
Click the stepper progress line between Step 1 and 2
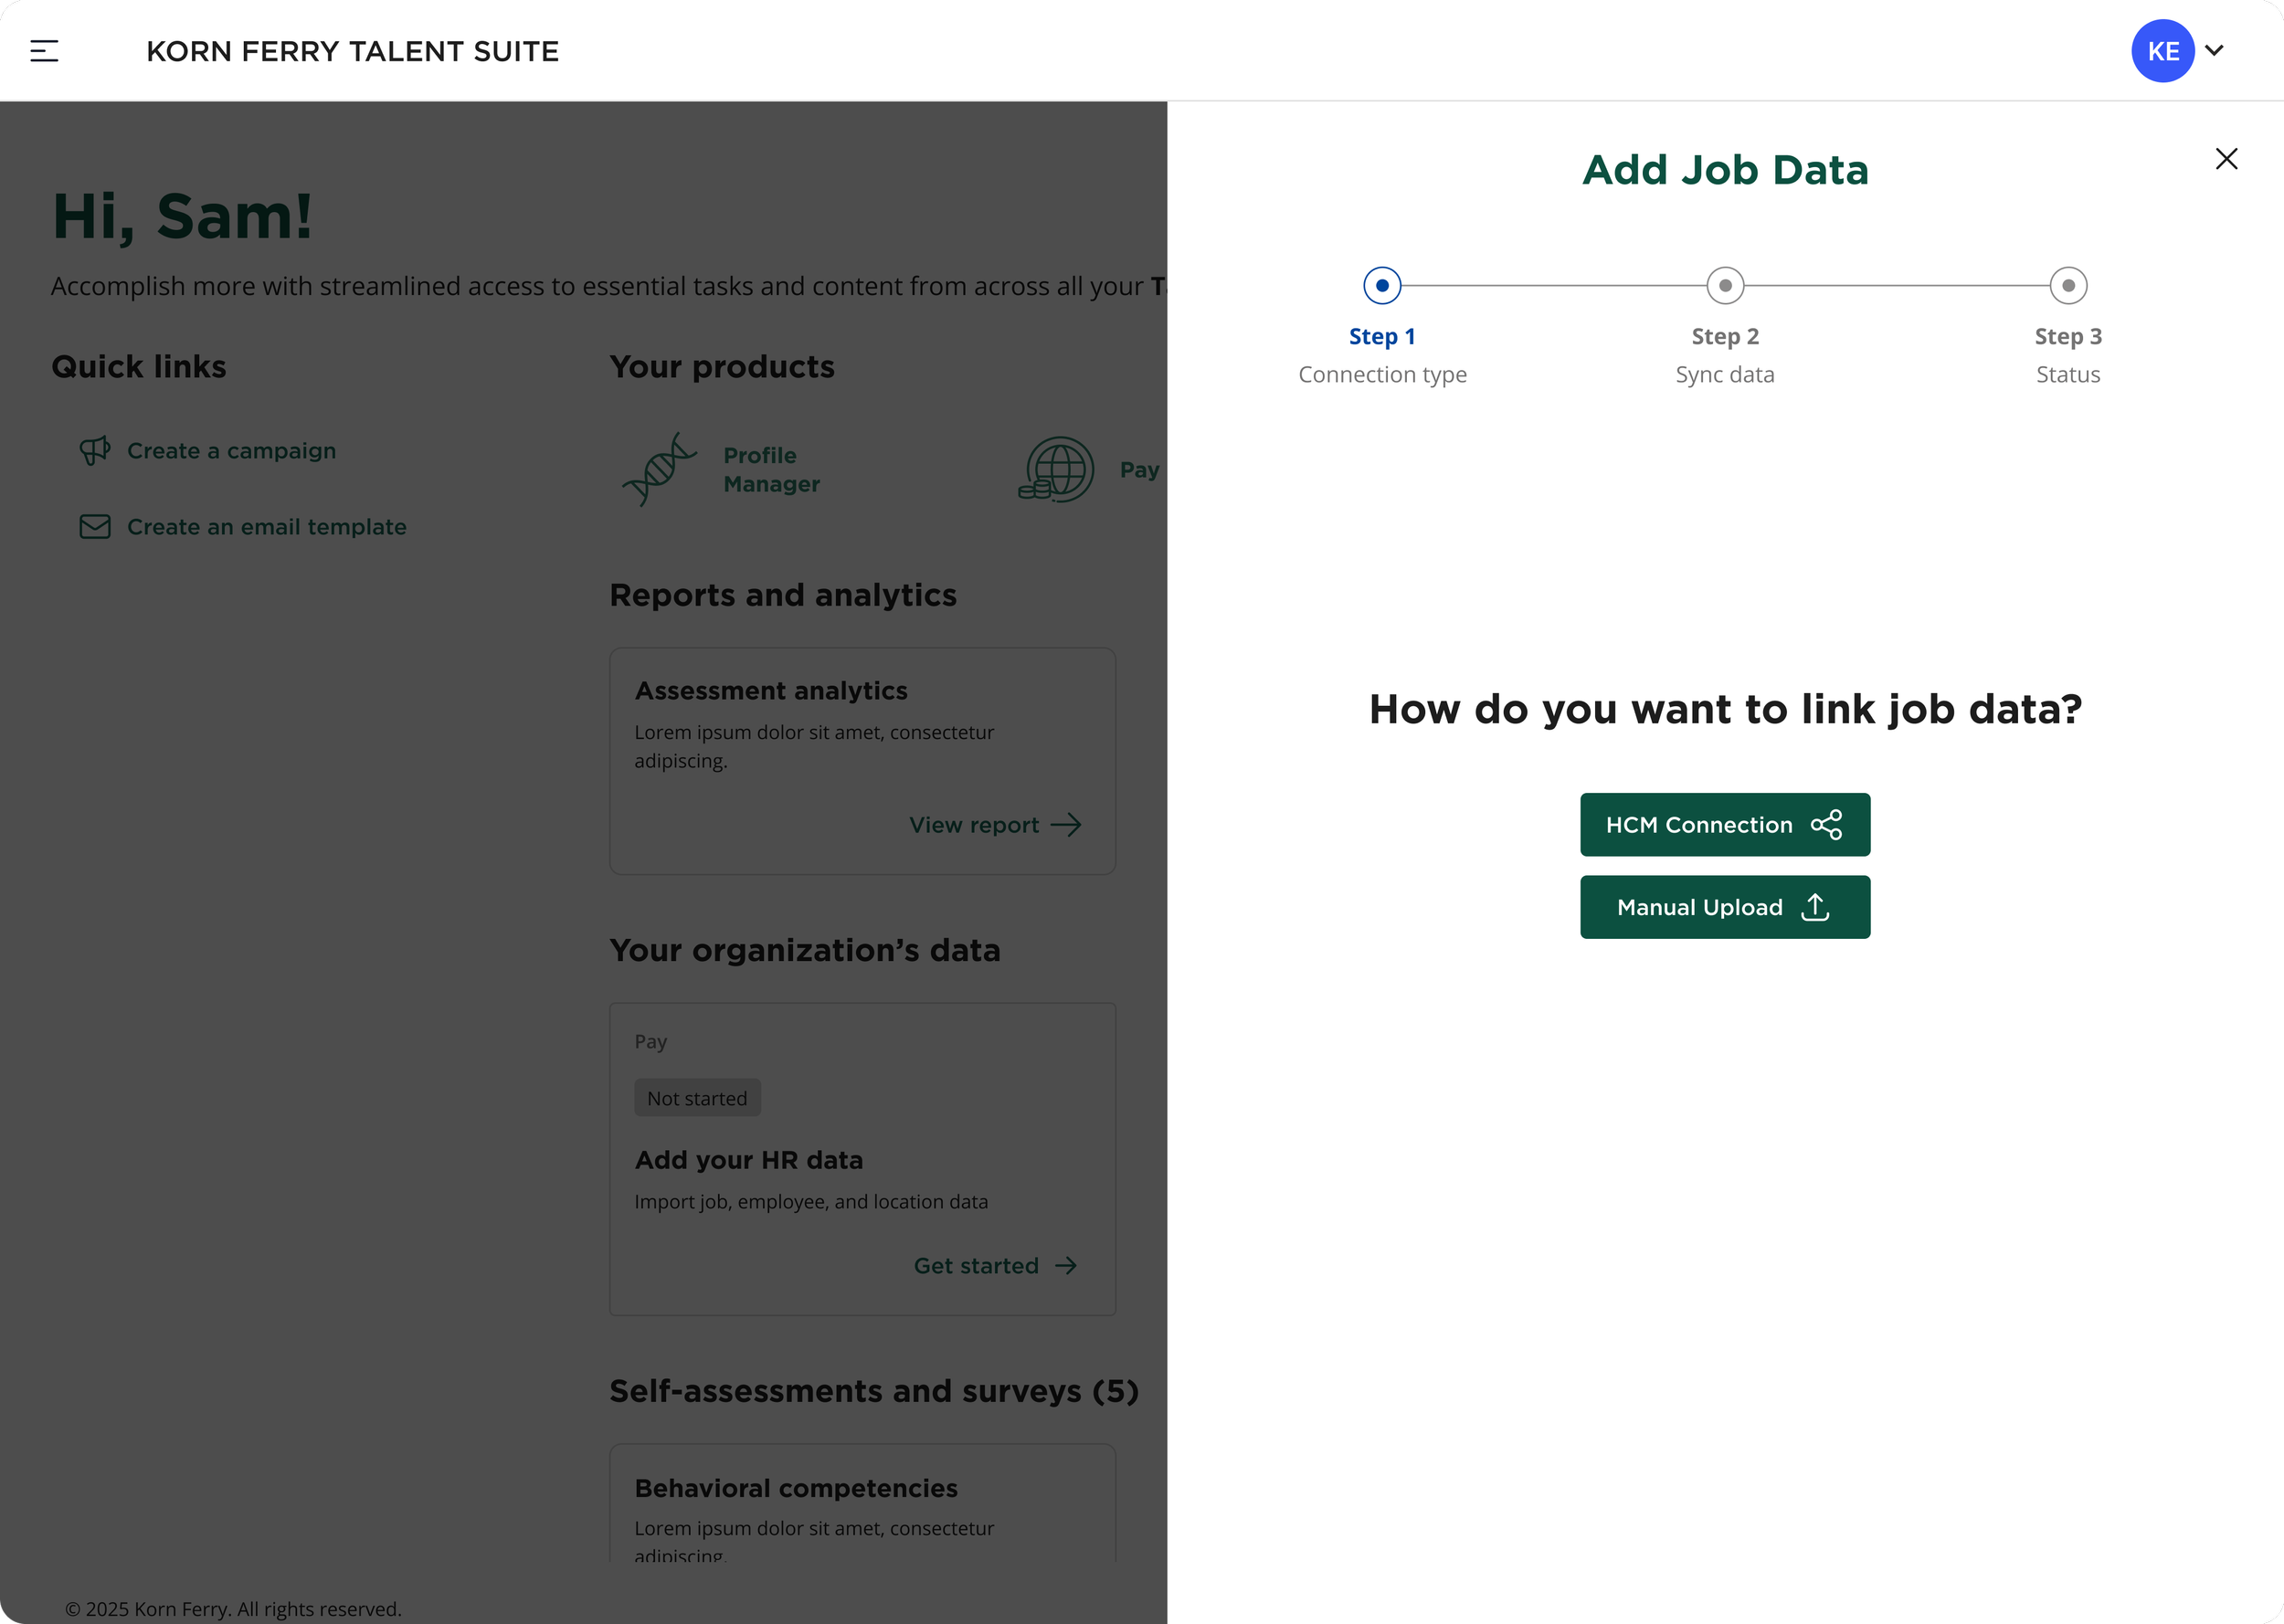1554,285
